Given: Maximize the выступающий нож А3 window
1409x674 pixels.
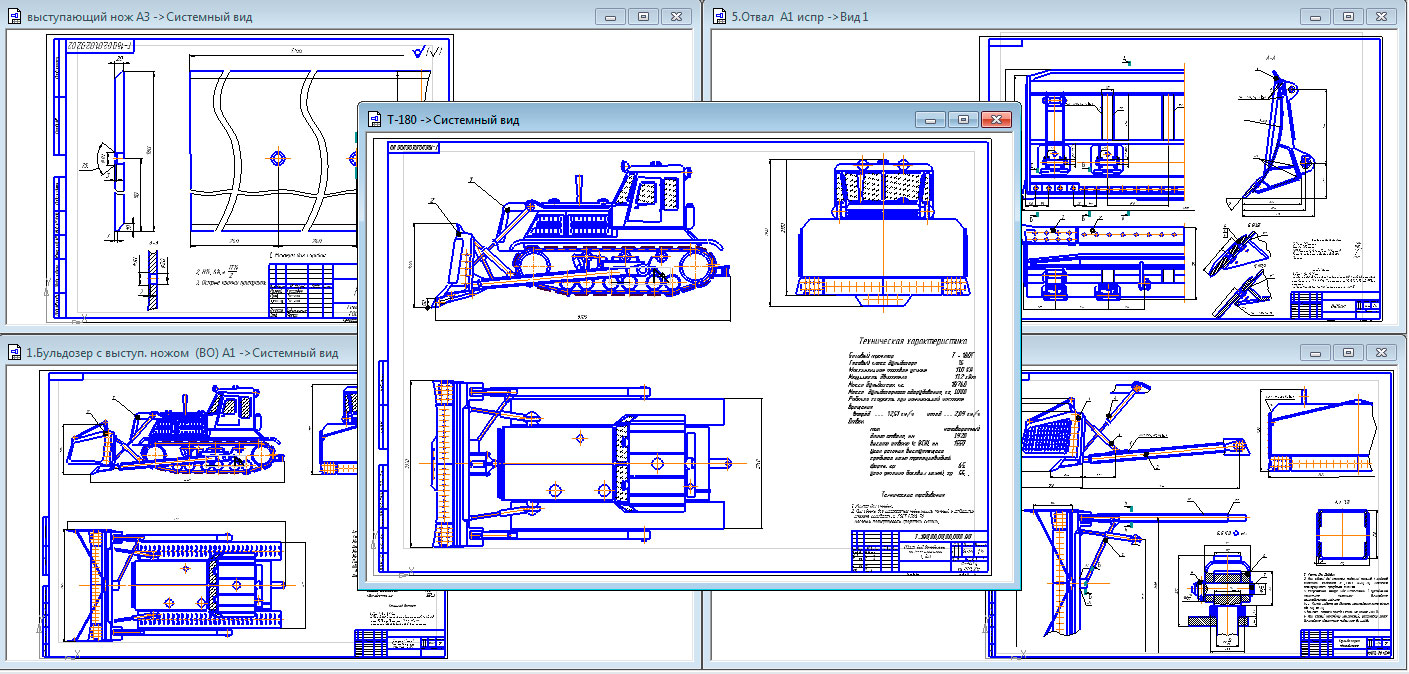Looking at the screenshot, I should tap(643, 17).
